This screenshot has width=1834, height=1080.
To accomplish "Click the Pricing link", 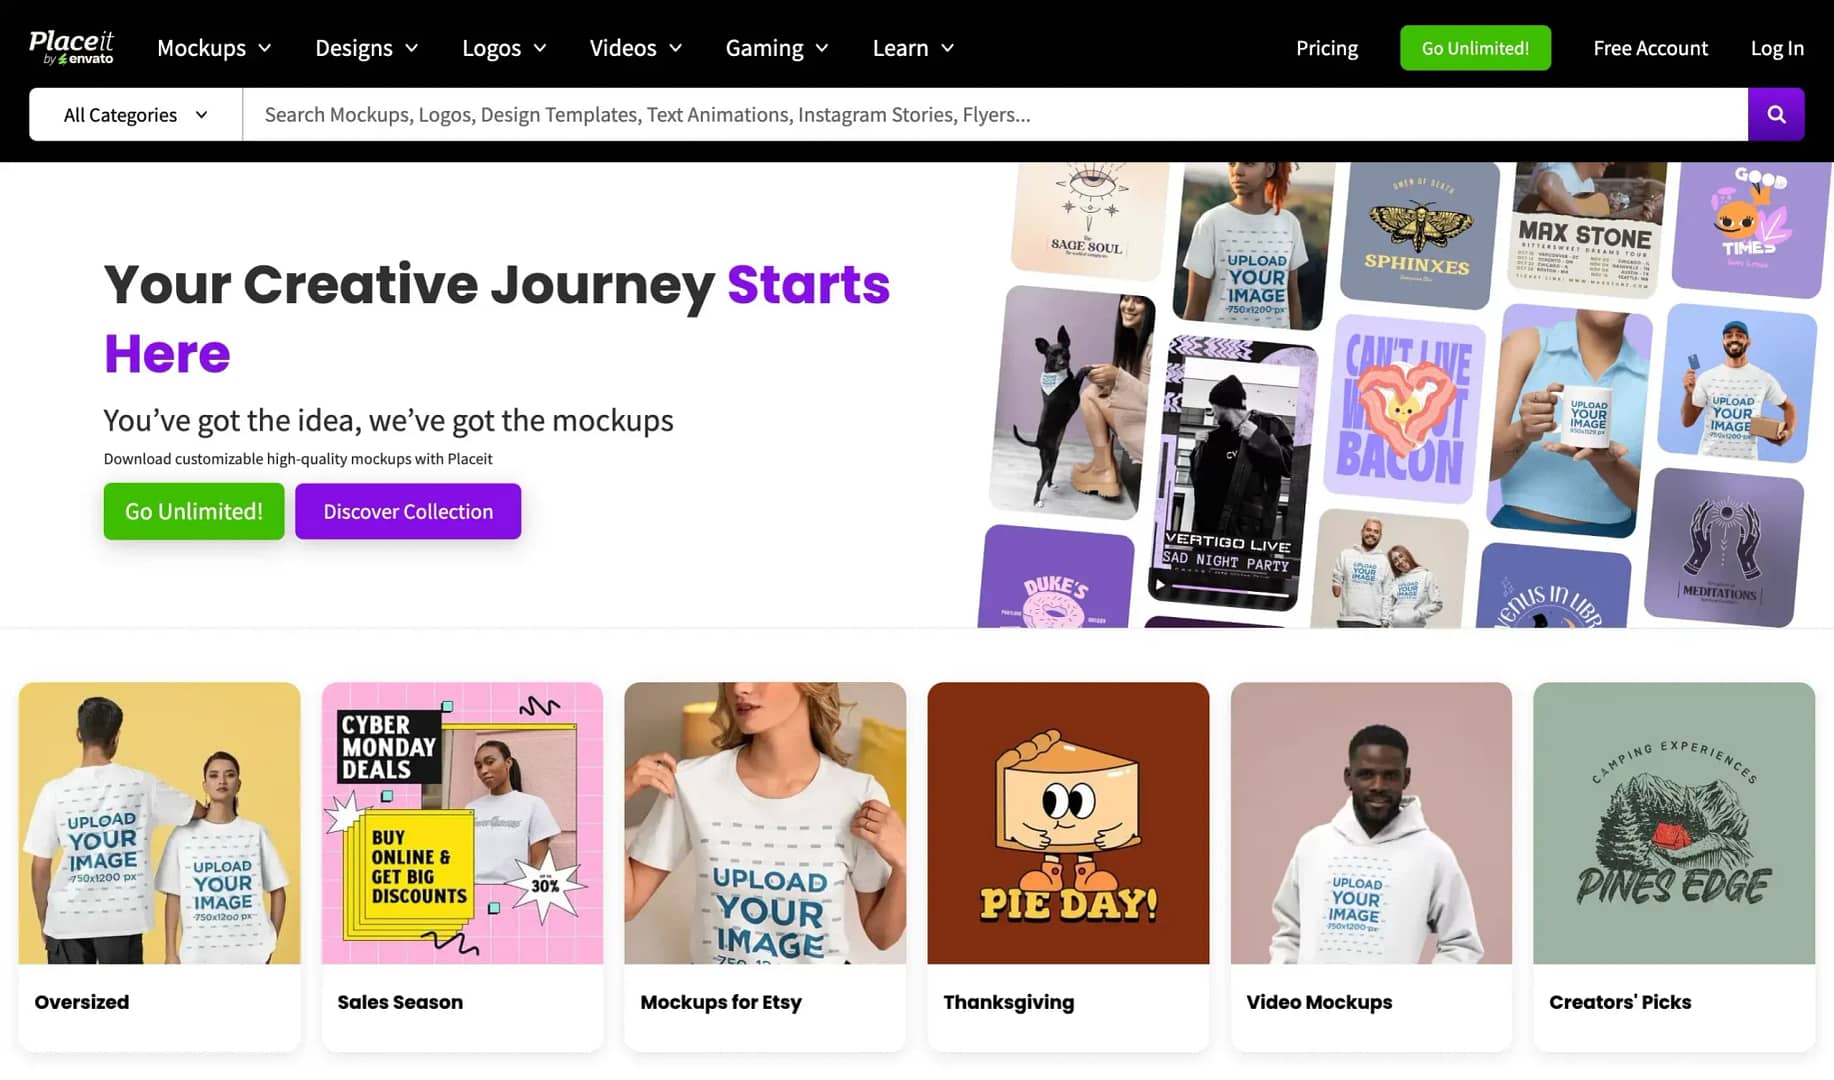I will pyautogui.click(x=1326, y=48).
